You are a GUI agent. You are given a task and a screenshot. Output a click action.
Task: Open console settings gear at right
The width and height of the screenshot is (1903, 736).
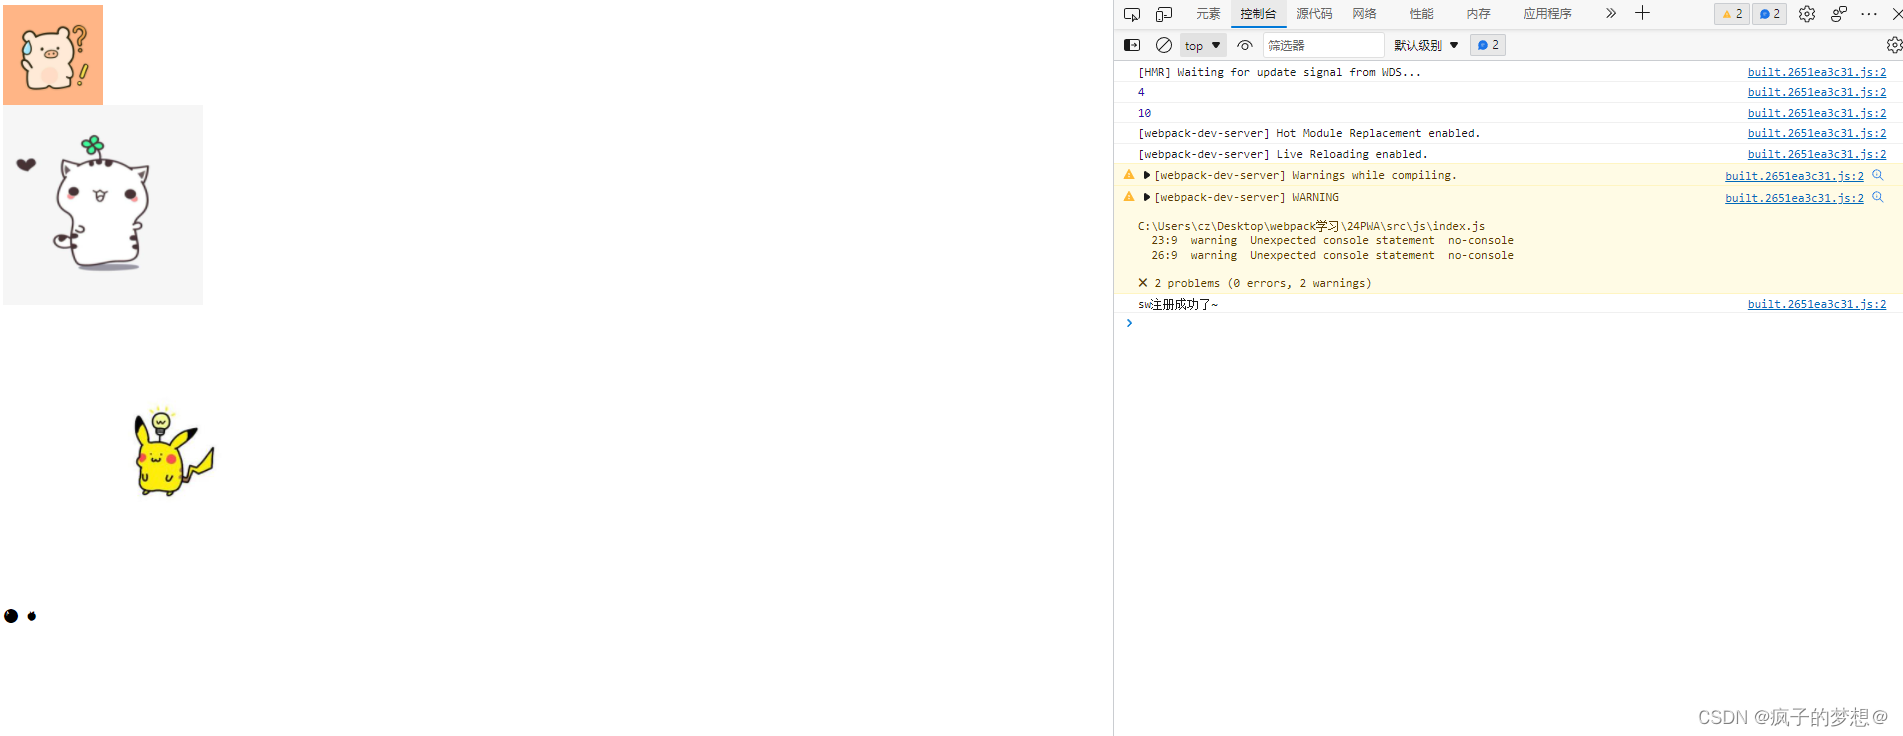click(1894, 45)
